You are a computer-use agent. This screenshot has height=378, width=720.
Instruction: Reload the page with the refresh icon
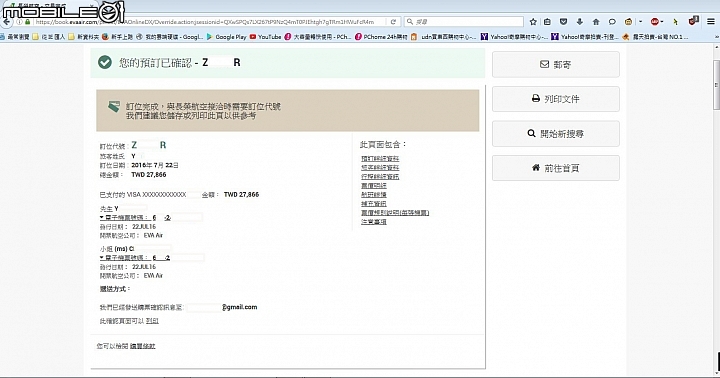pos(393,22)
